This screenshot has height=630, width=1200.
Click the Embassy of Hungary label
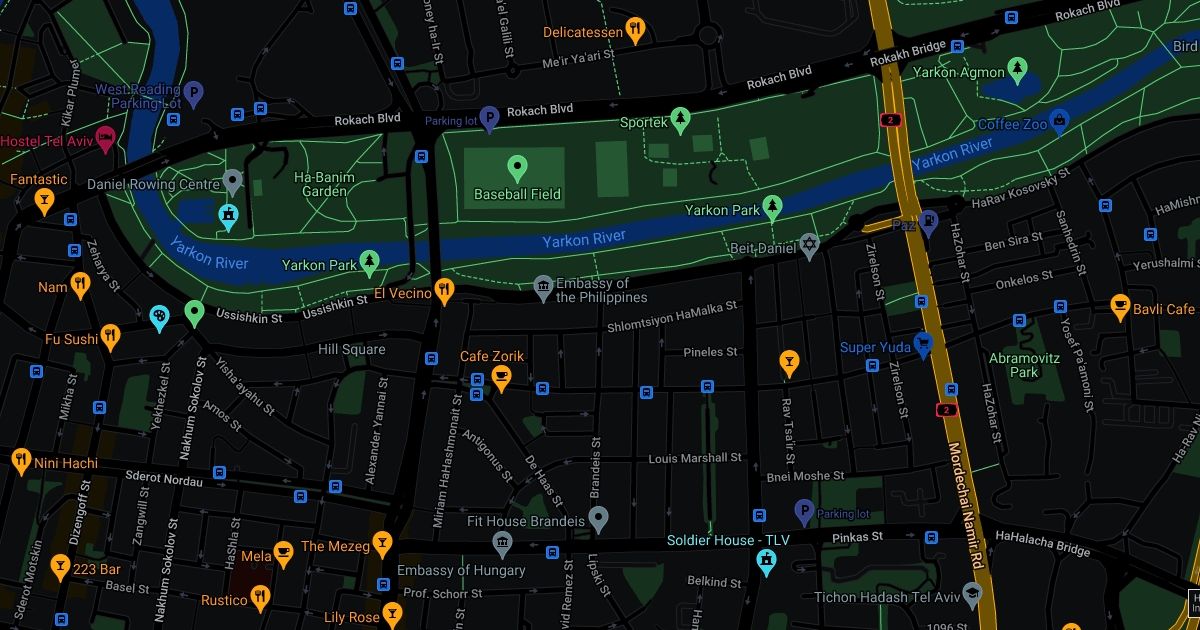461,570
